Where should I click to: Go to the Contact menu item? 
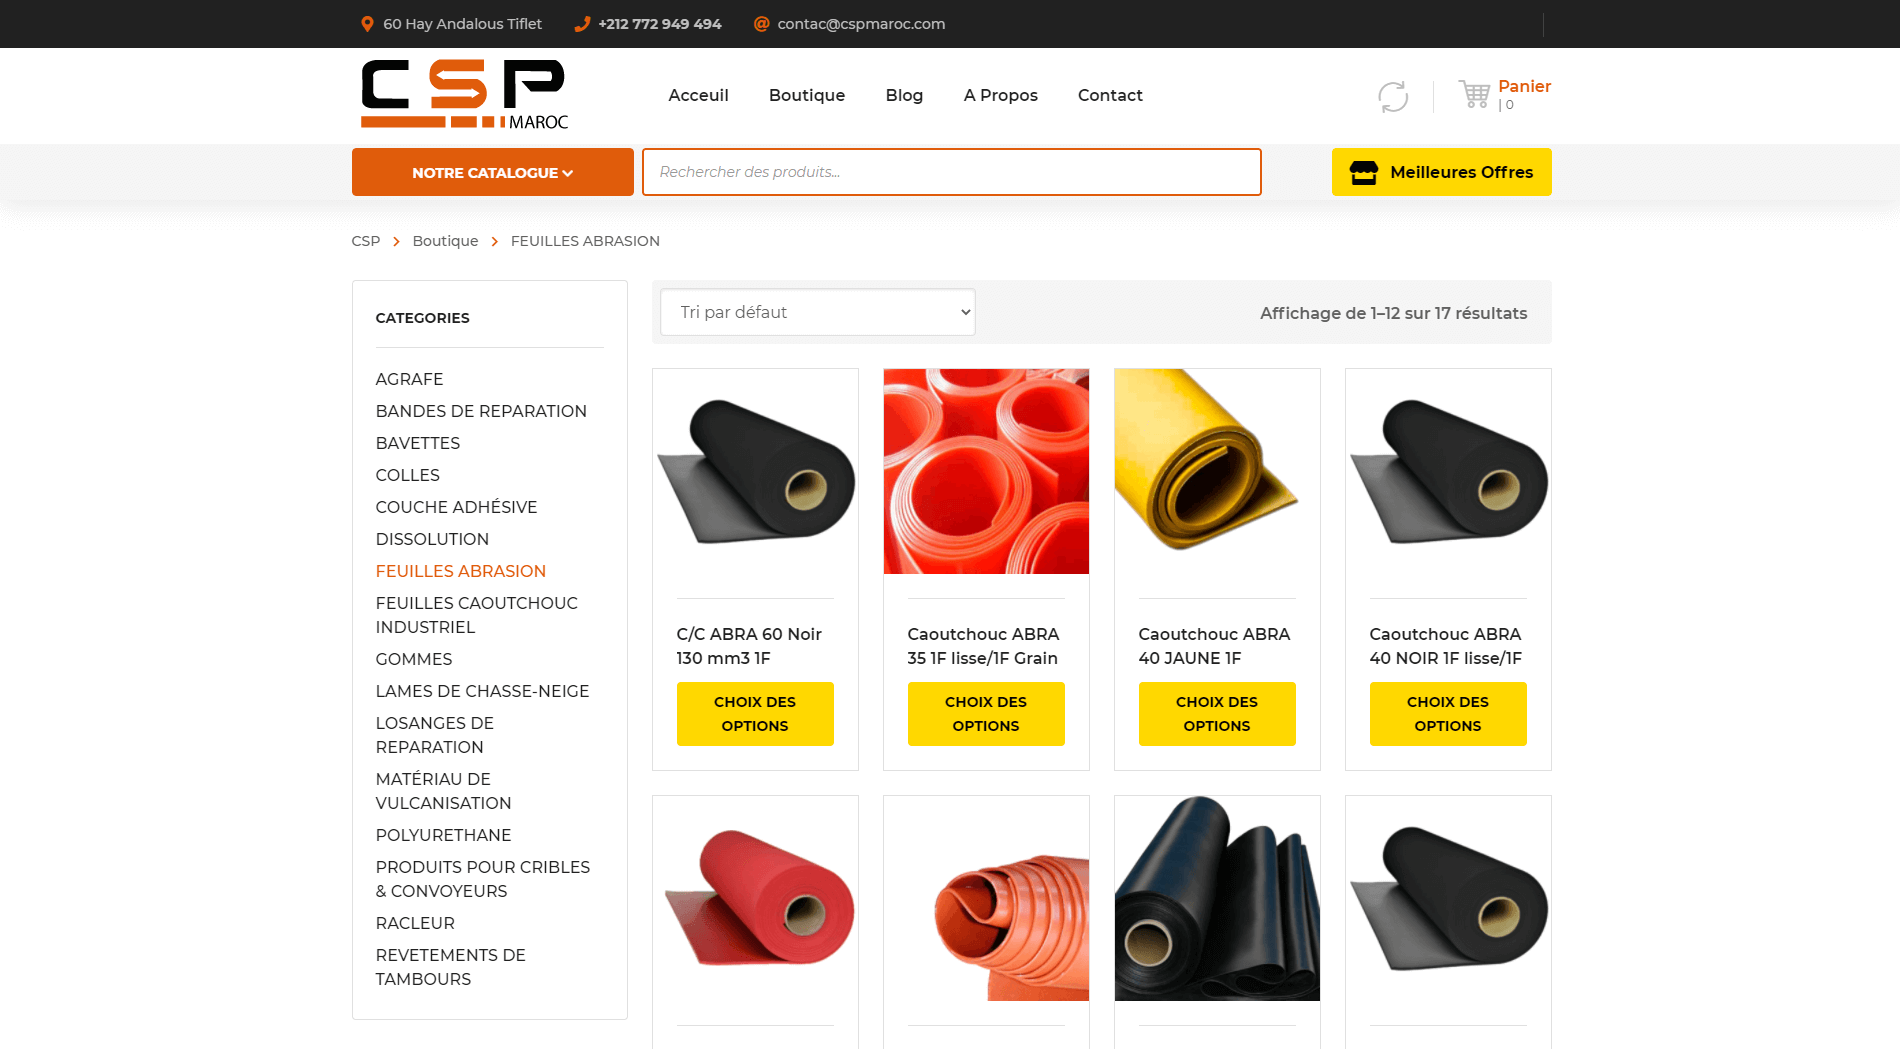tap(1110, 95)
